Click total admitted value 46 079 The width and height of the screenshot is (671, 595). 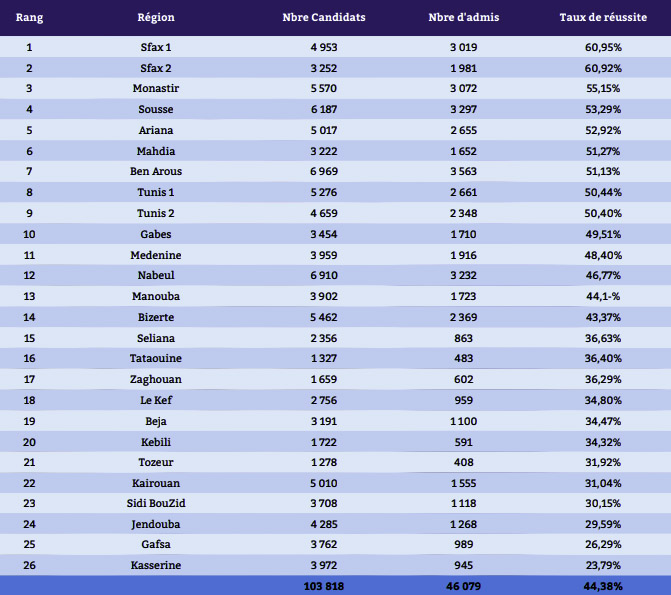pyautogui.click(x=464, y=586)
